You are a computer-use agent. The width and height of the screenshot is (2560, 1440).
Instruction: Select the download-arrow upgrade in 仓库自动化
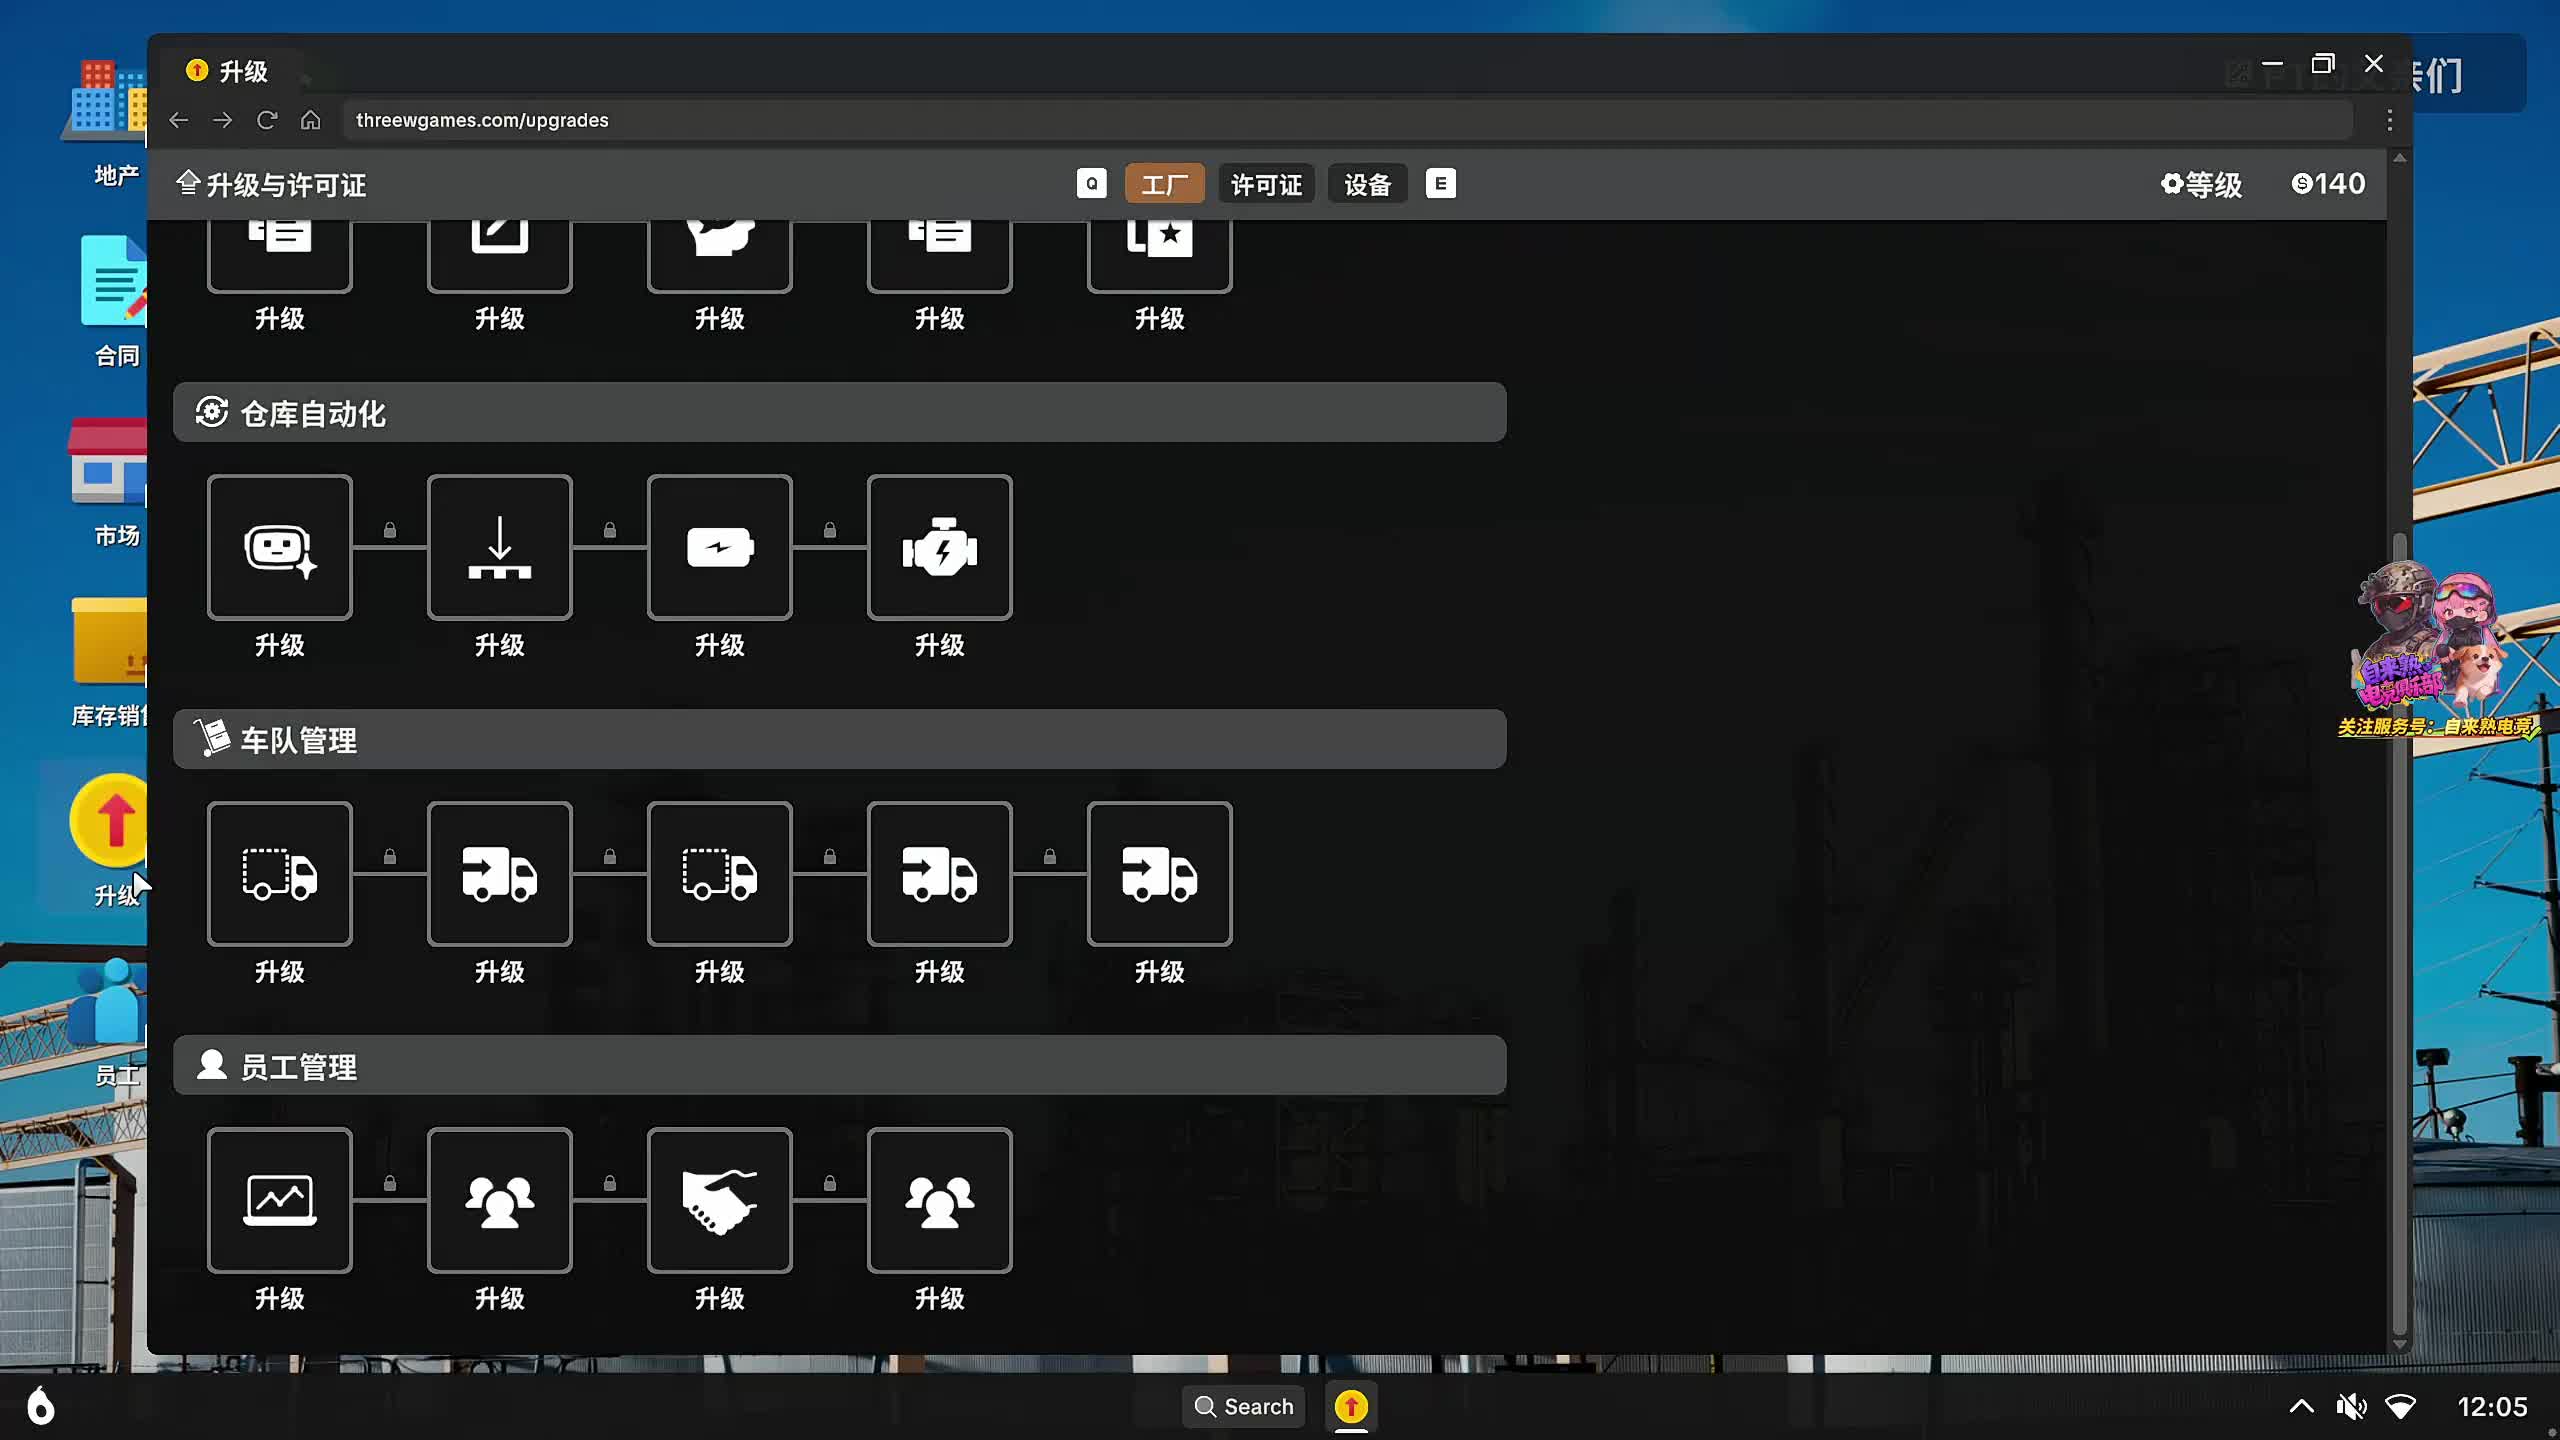coord(499,547)
